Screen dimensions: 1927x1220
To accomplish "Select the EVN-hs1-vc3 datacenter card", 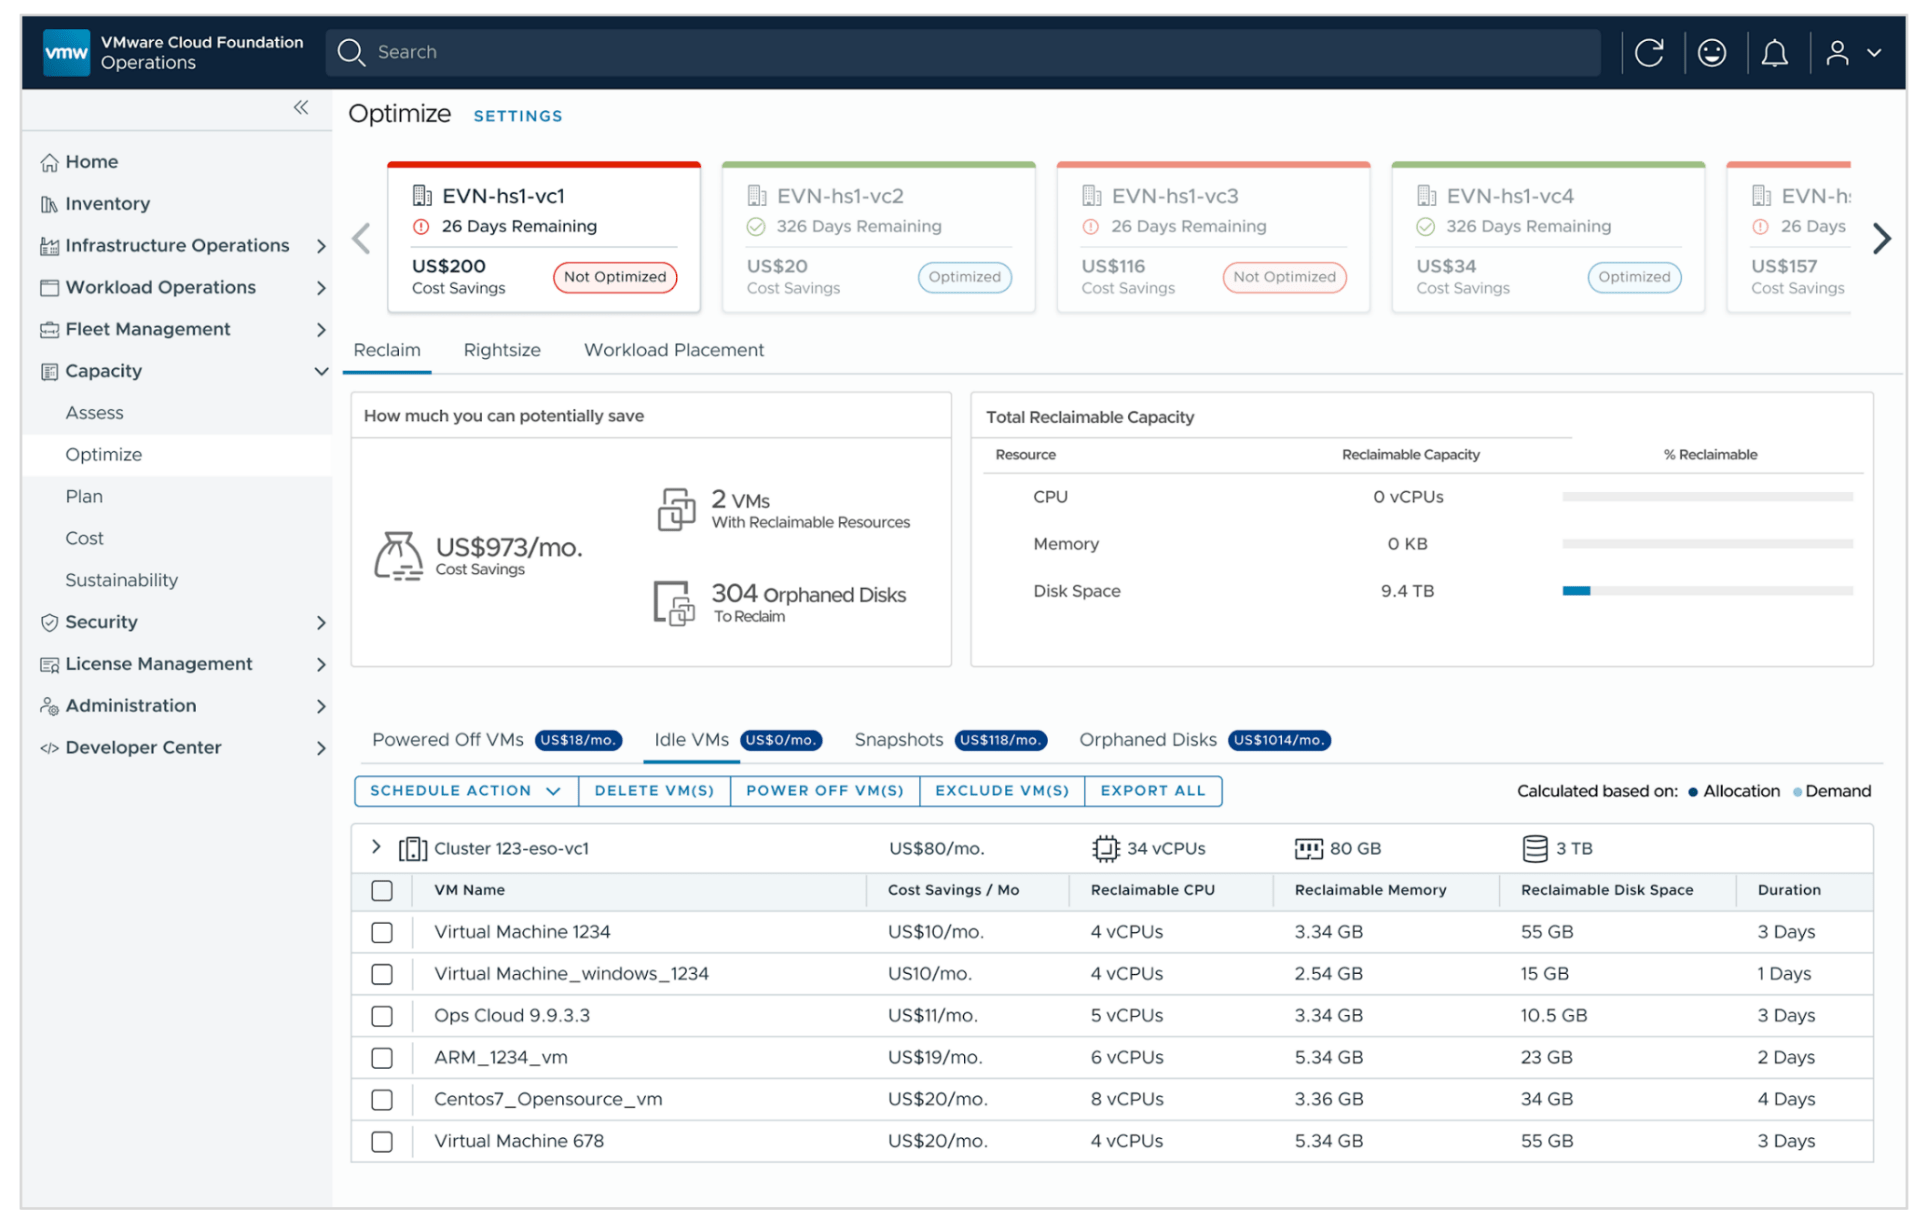I will (1212, 237).
